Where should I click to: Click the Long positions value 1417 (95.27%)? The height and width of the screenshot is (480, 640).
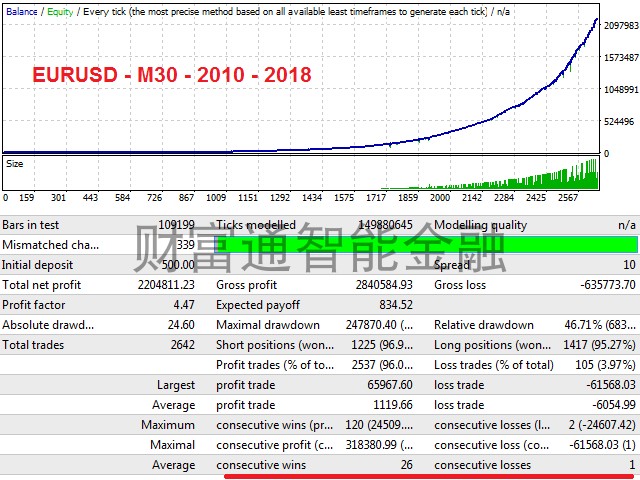tap(599, 345)
